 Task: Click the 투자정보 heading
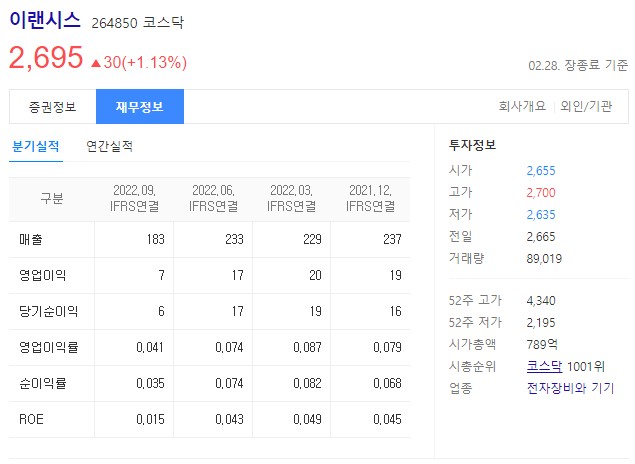[x=472, y=145]
